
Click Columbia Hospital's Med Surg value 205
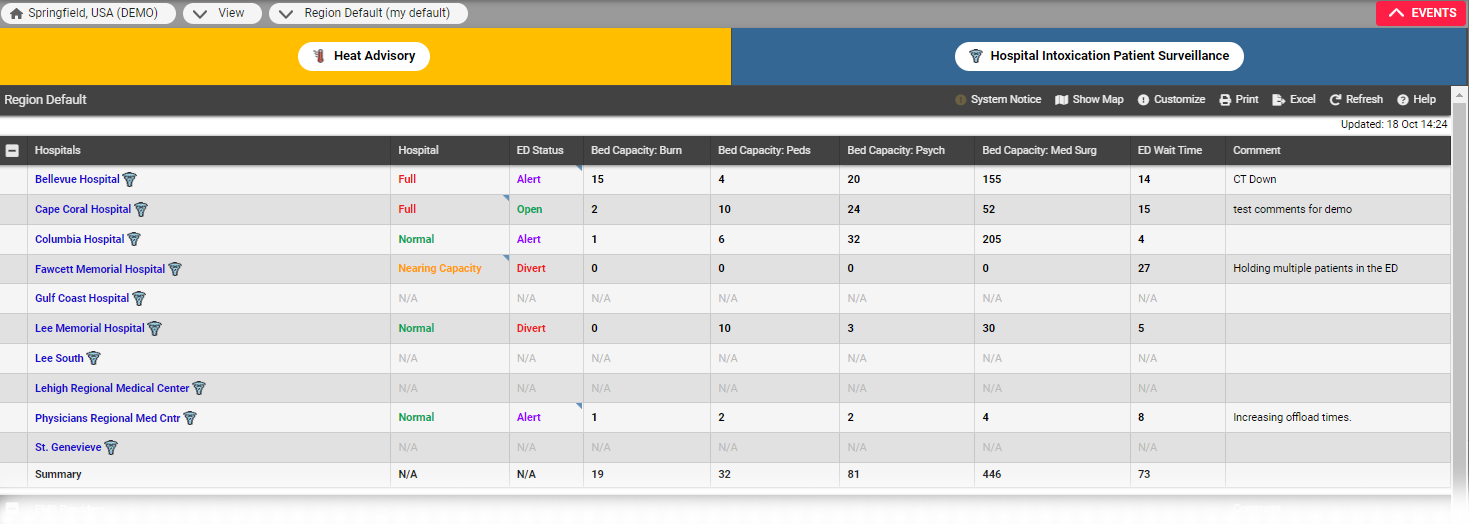point(992,240)
